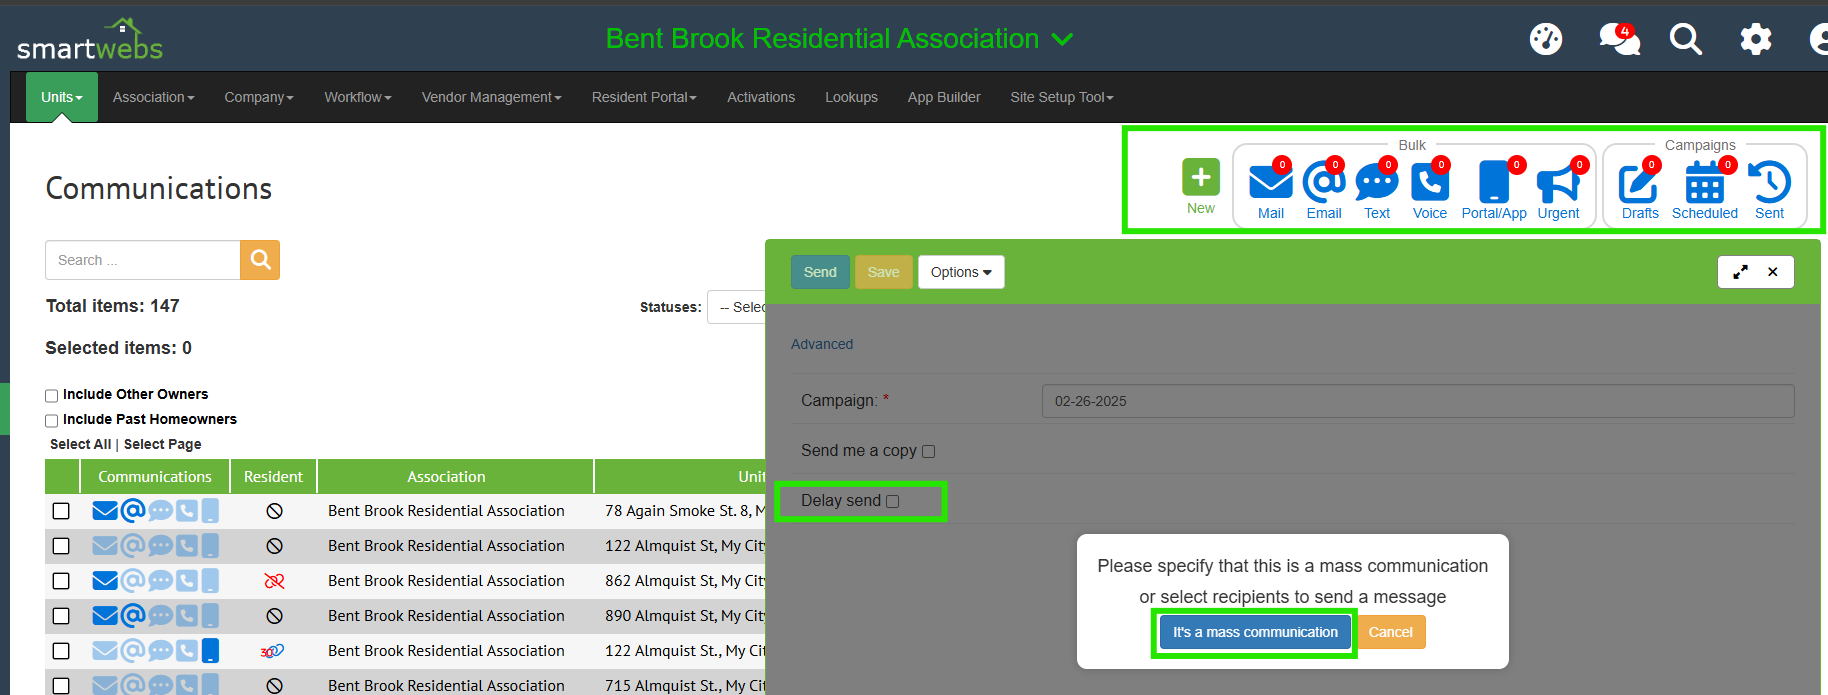The height and width of the screenshot is (695, 1828).
Task: Enable the Delay send checkbox
Action: pos(893,502)
